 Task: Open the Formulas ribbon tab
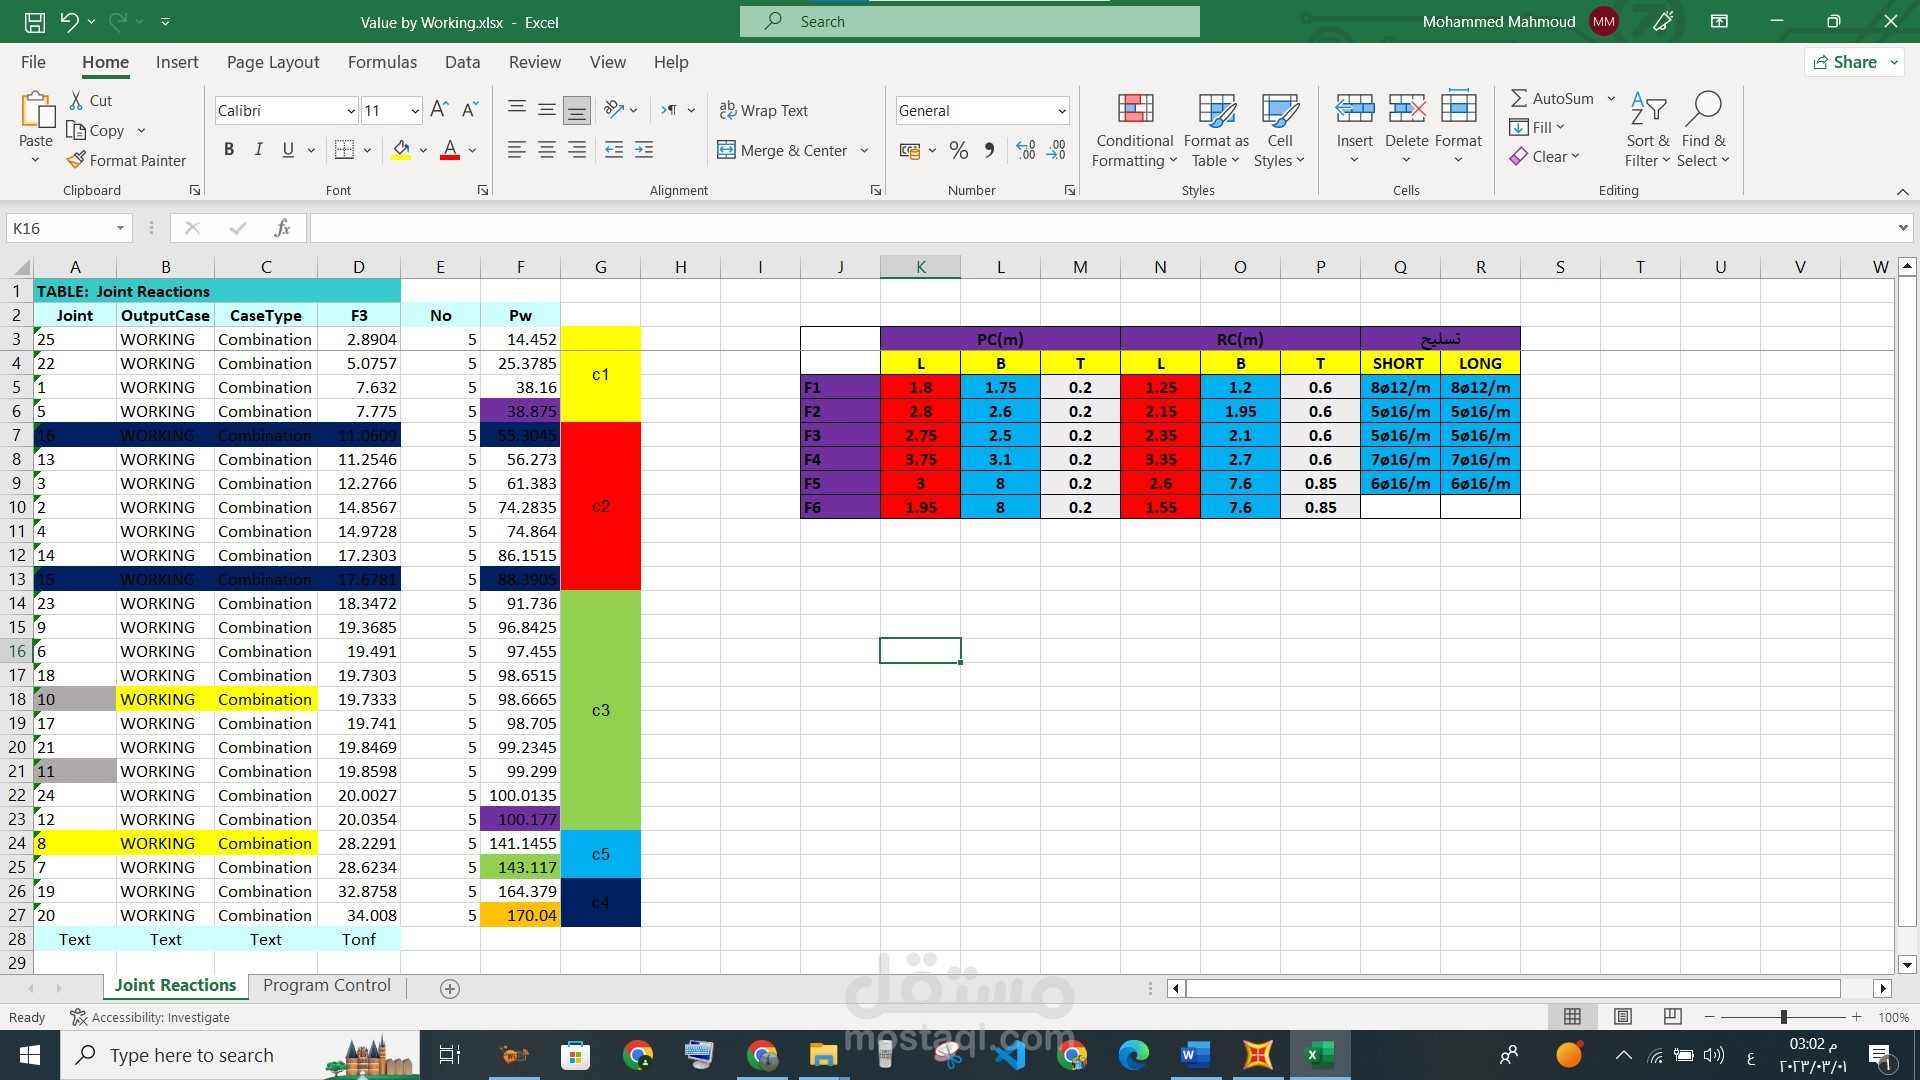382,62
